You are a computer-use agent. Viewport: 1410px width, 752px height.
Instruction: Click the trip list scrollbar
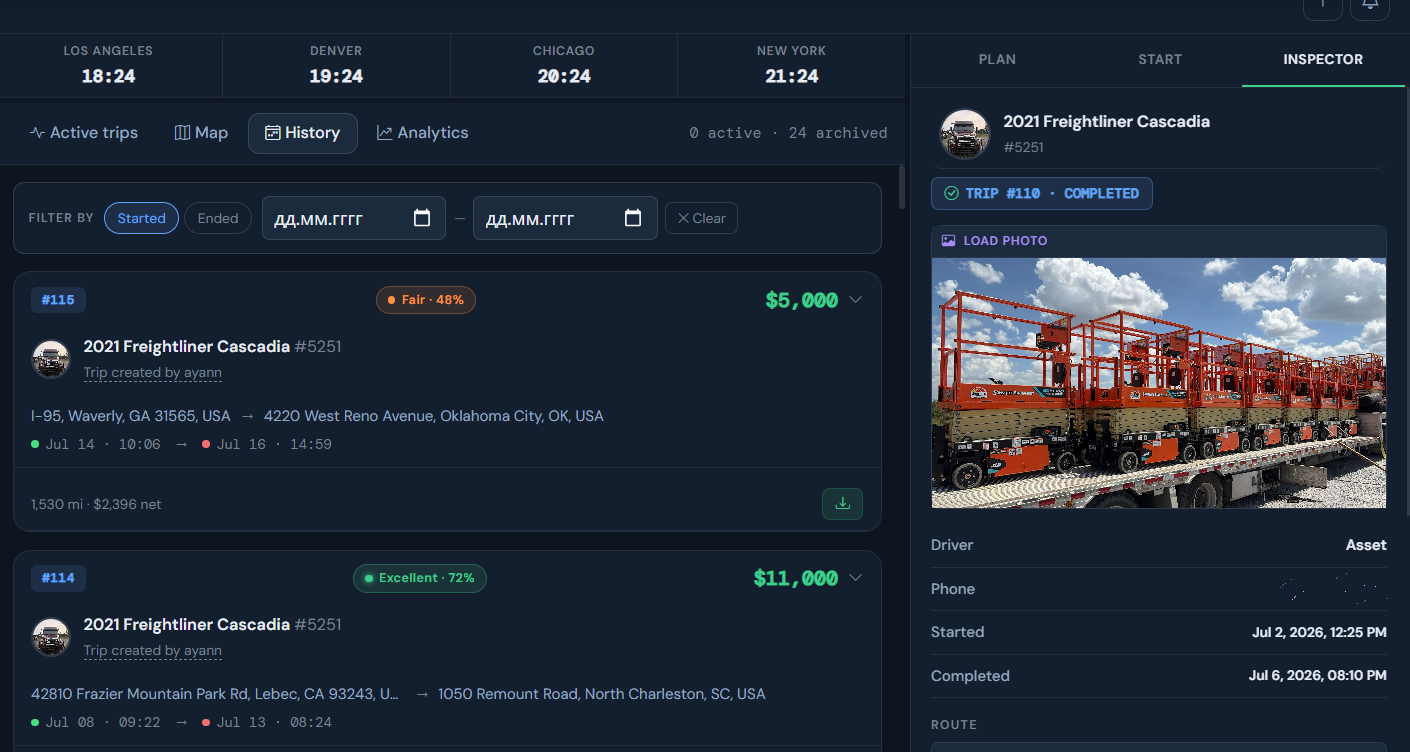902,187
